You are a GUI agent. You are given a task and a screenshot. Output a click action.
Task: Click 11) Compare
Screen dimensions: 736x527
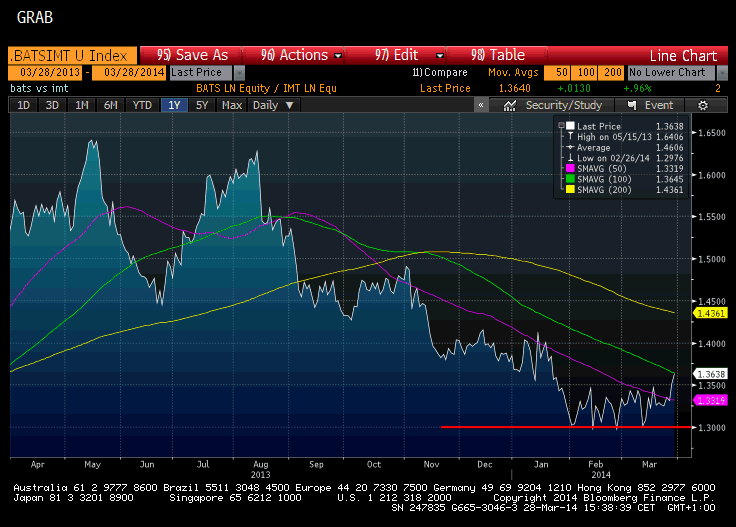click(440, 73)
